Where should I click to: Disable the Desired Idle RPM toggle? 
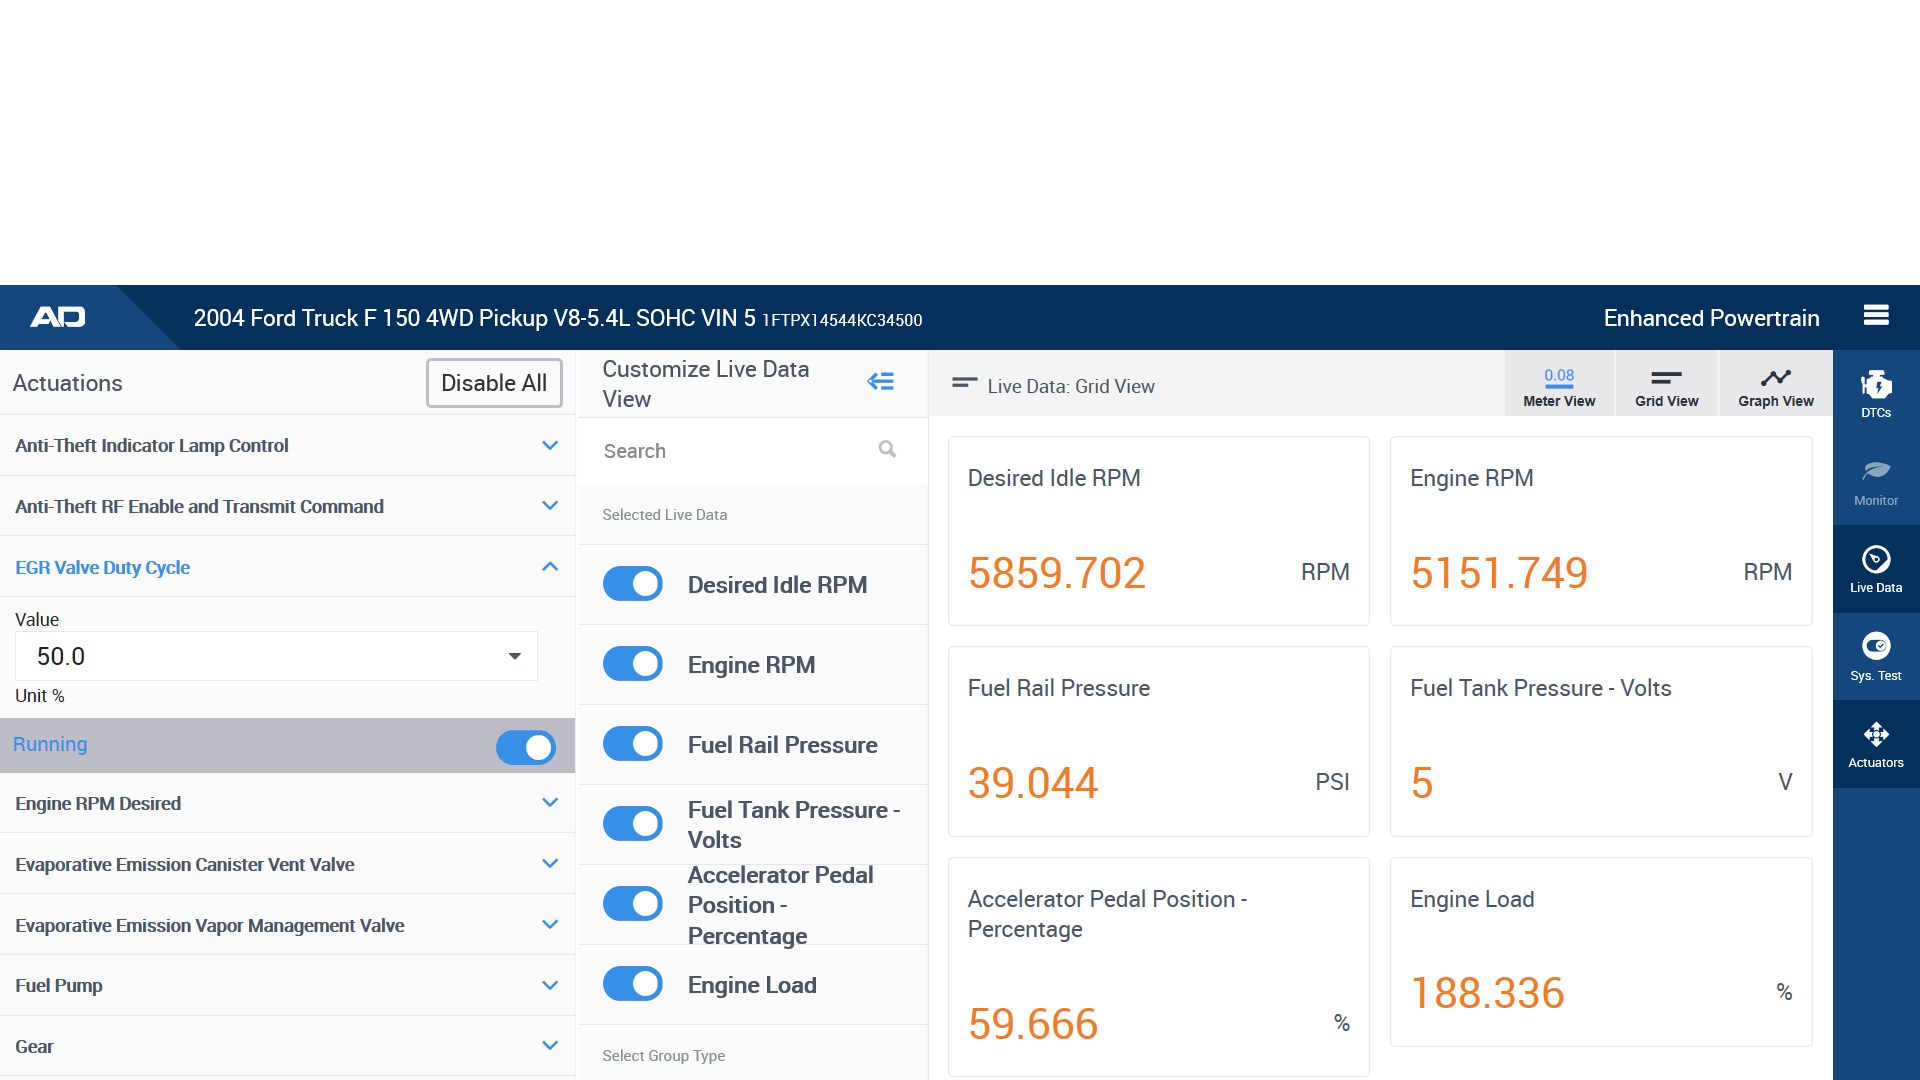coord(633,584)
